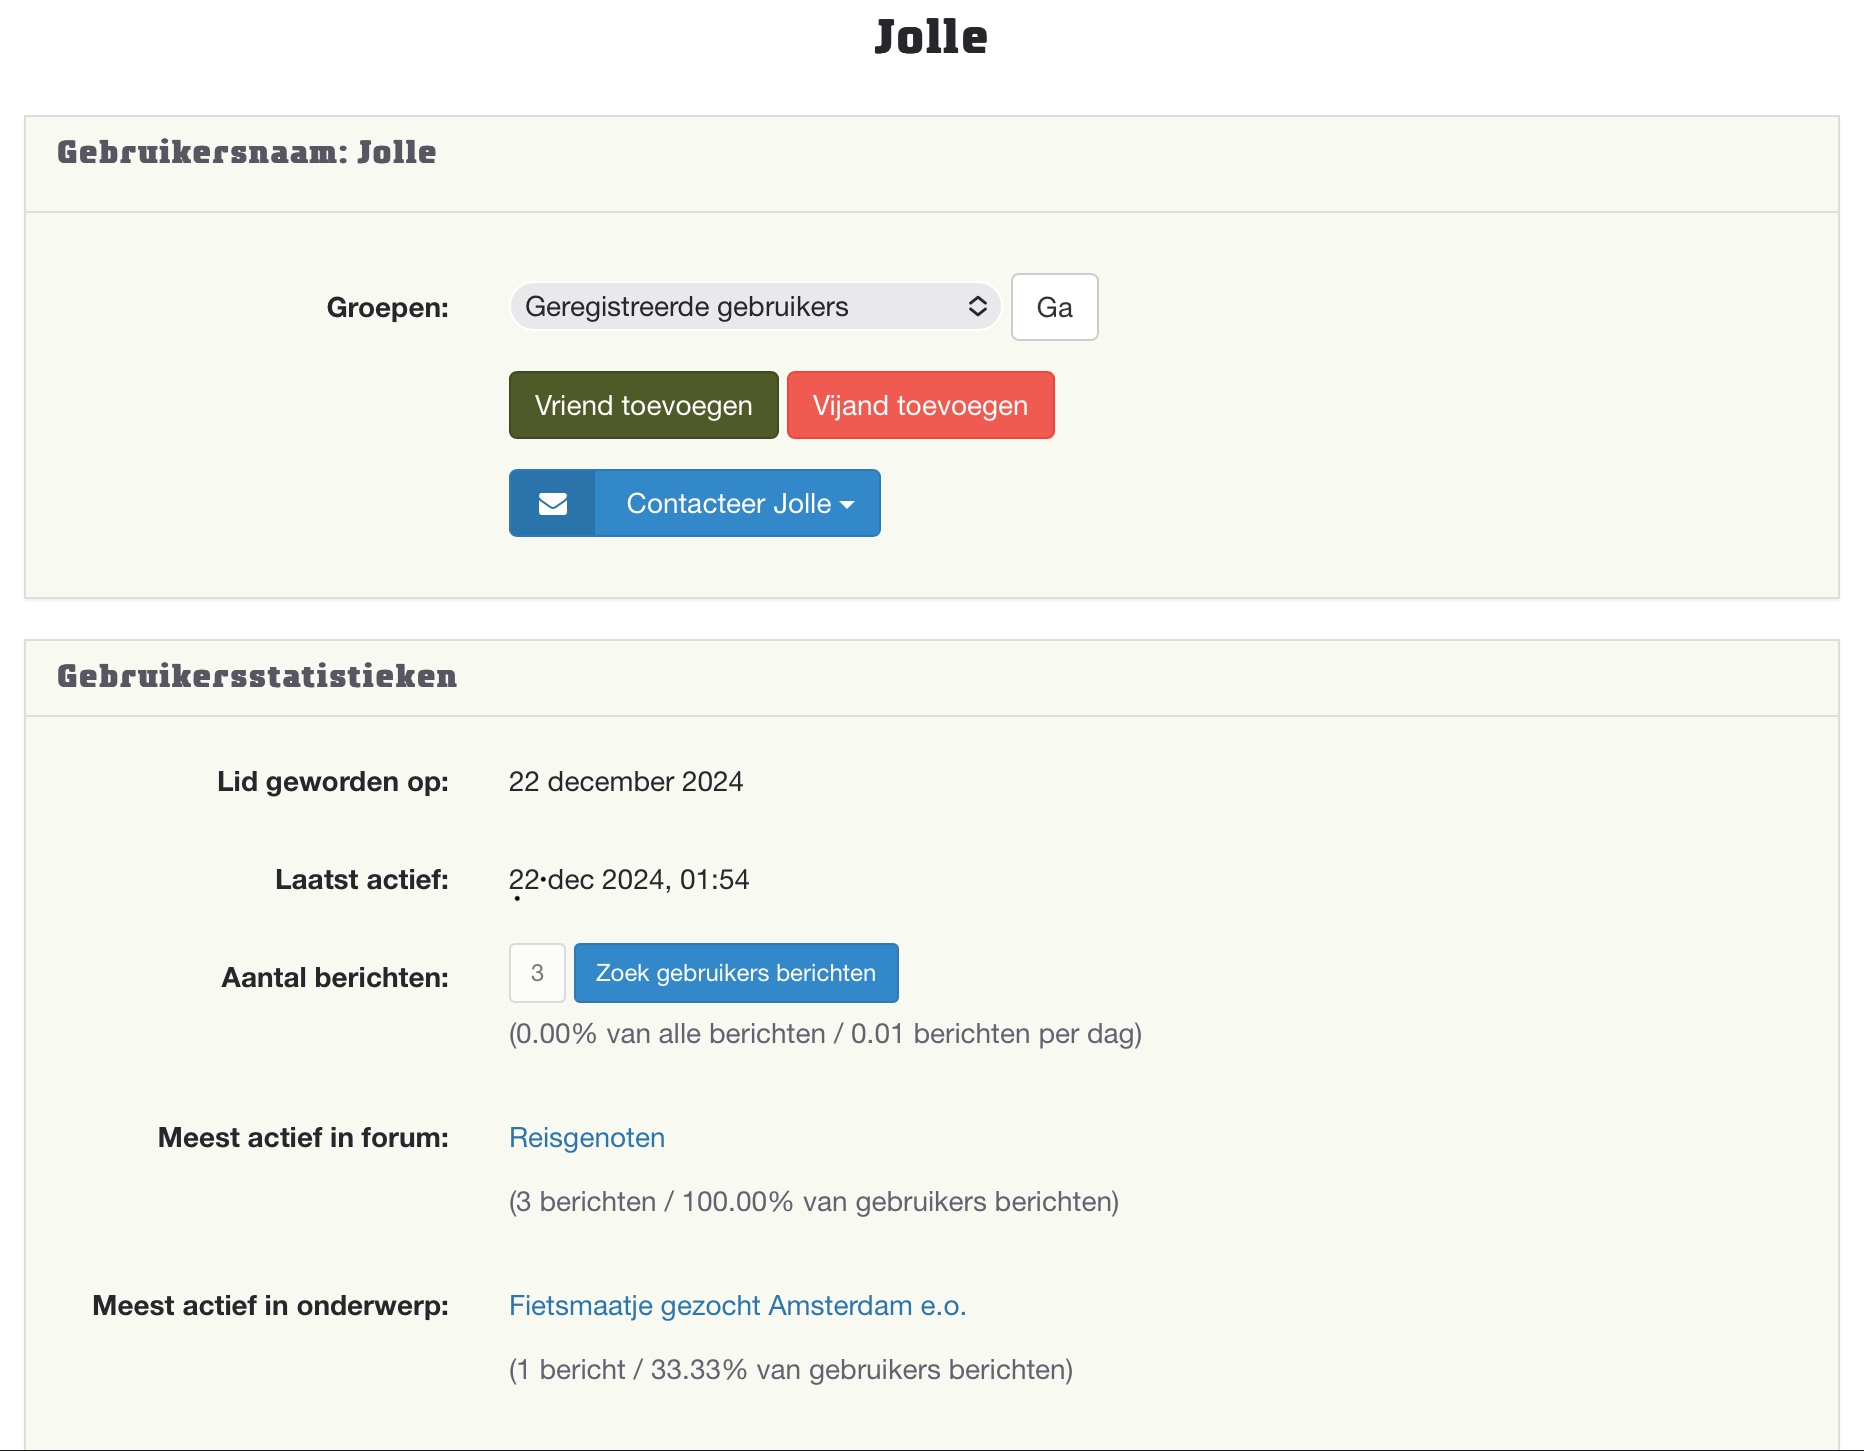Add Jolle as friend with Vriend toevoegen
Viewport: 1864px width, 1451px height.
coord(643,406)
